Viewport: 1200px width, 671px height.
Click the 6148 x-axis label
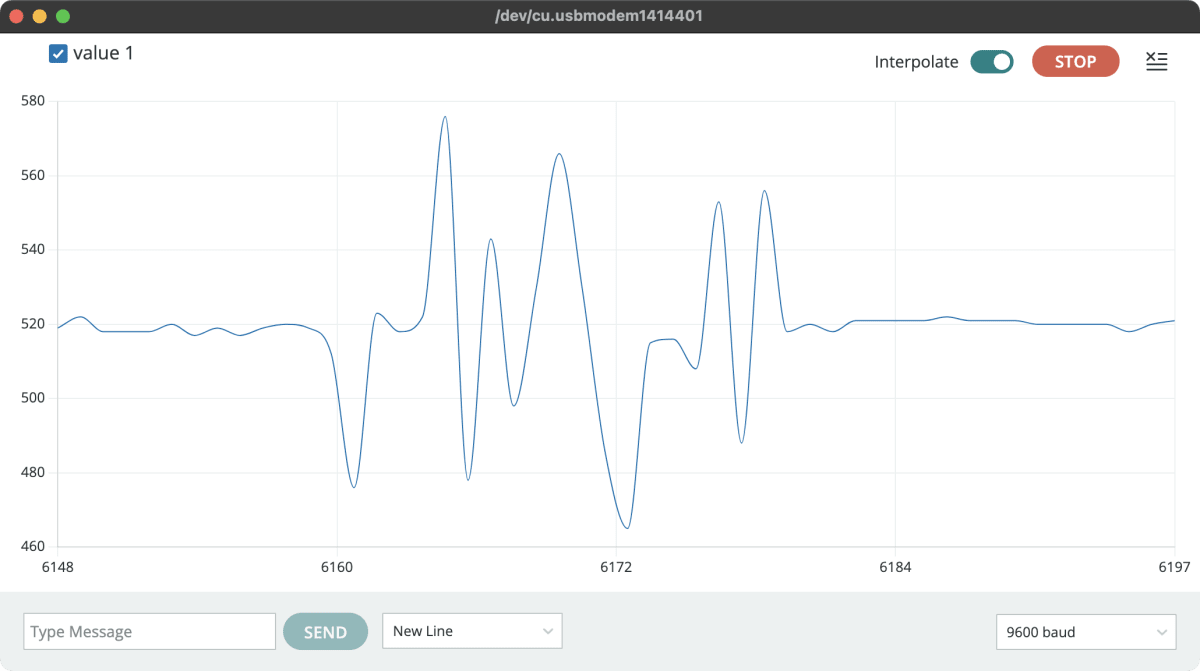coord(57,567)
